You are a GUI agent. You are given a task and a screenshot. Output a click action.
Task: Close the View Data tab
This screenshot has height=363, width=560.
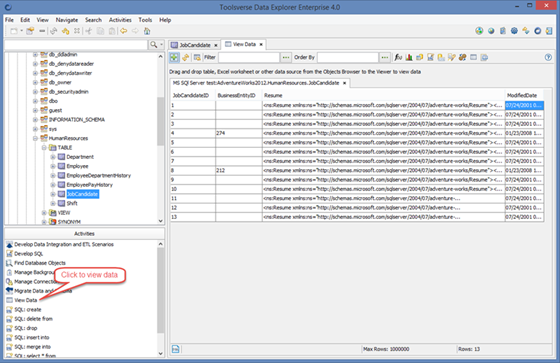click(x=261, y=44)
